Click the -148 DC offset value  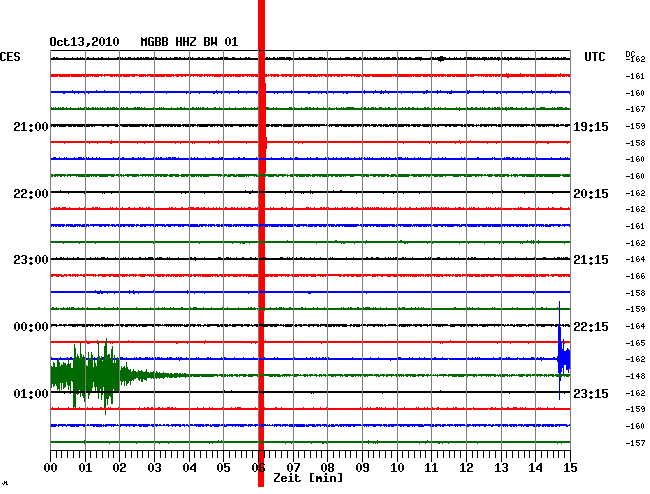(635, 376)
